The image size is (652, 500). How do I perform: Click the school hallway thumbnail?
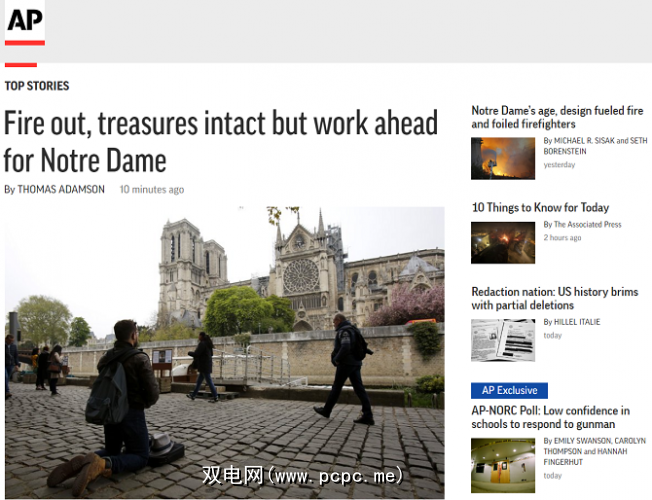click(503, 464)
